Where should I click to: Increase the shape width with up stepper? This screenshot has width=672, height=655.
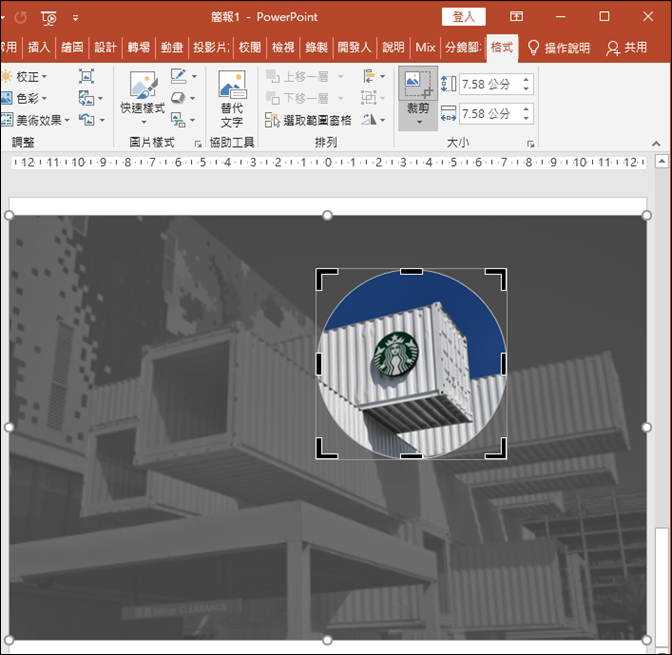pos(526,109)
